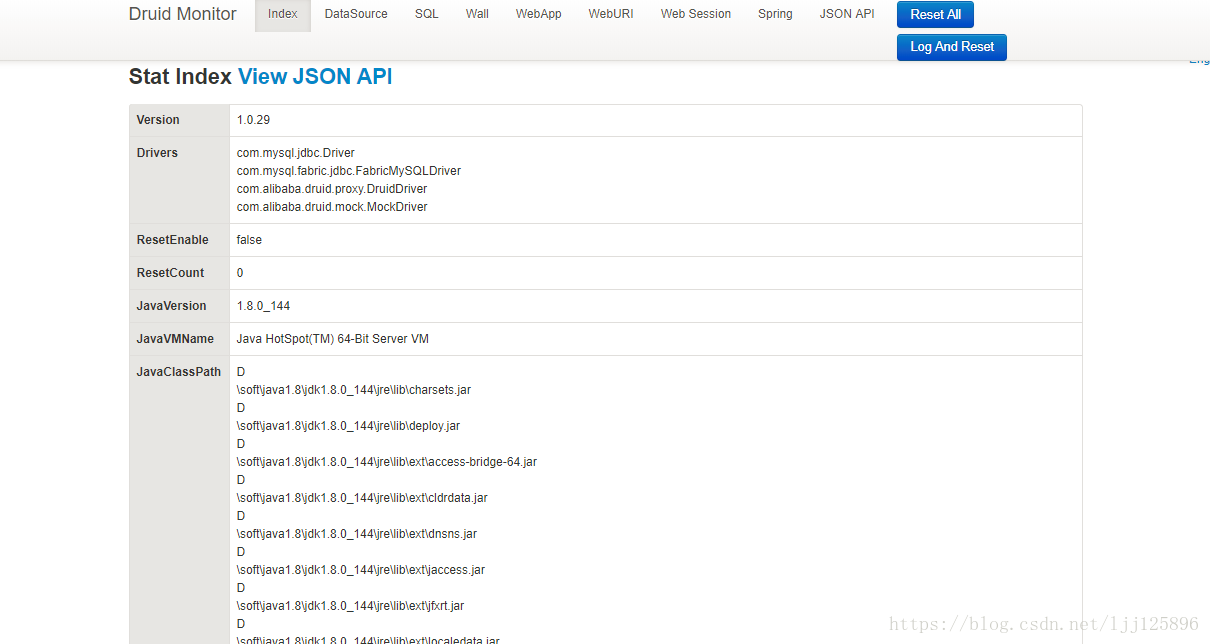Image resolution: width=1210 pixels, height=644 pixels.
Task: Open the WebURI tab
Action: click(x=611, y=14)
